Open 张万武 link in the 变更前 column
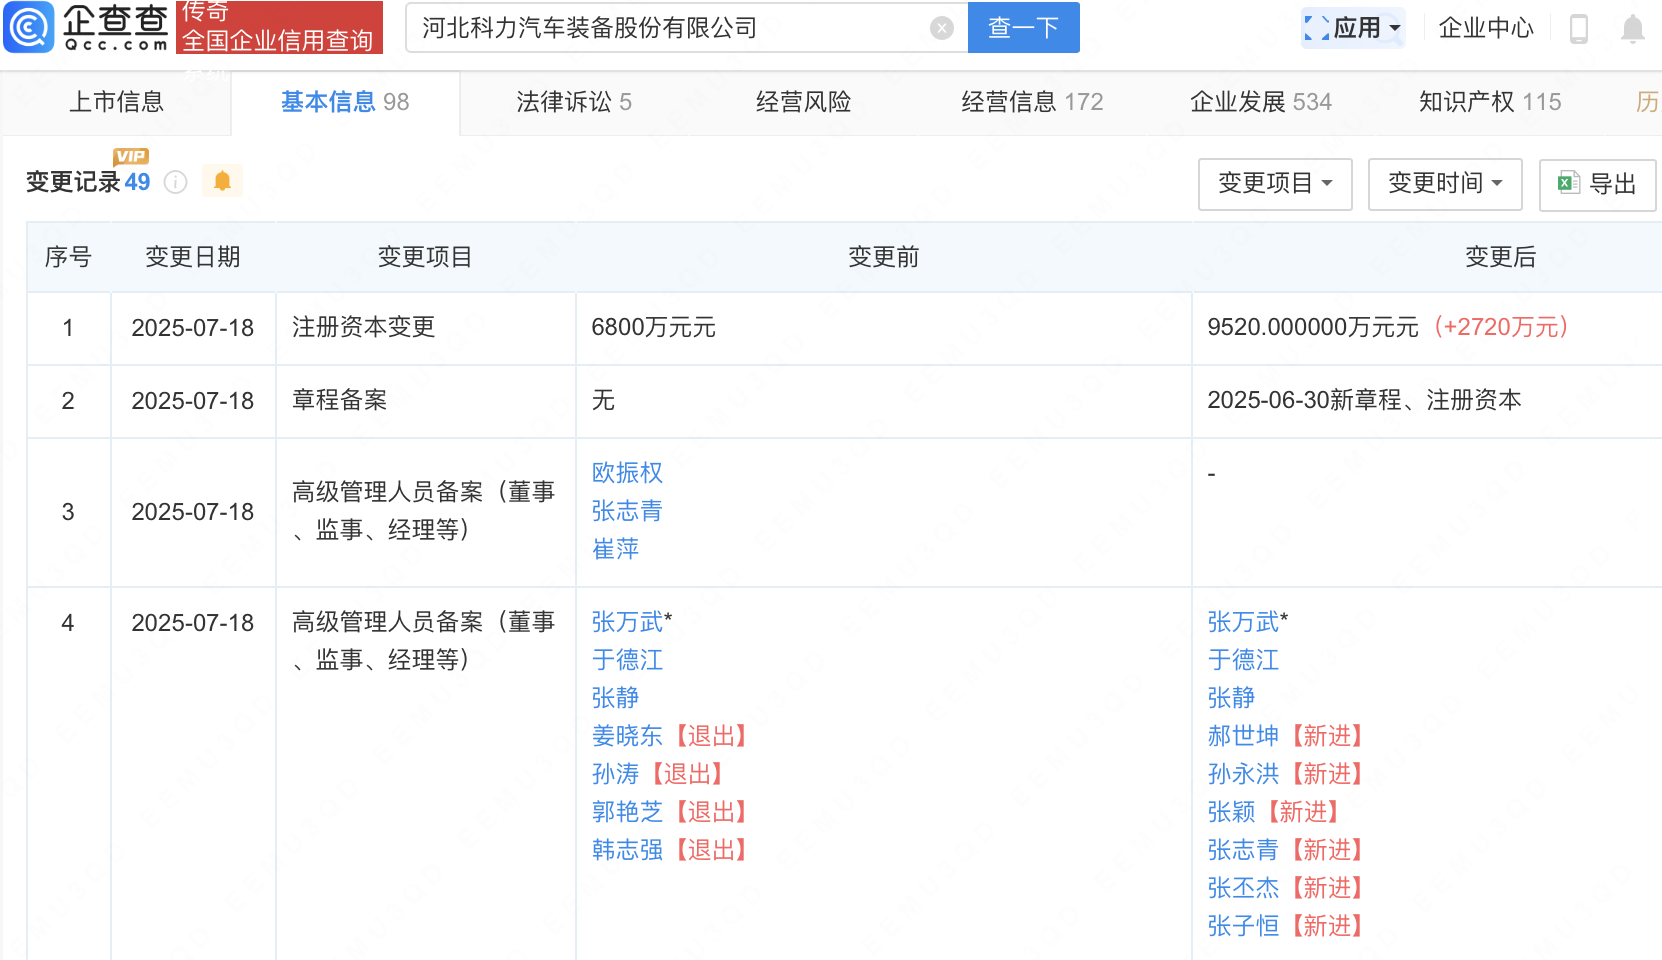This screenshot has height=960, width=1662. tap(627, 622)
